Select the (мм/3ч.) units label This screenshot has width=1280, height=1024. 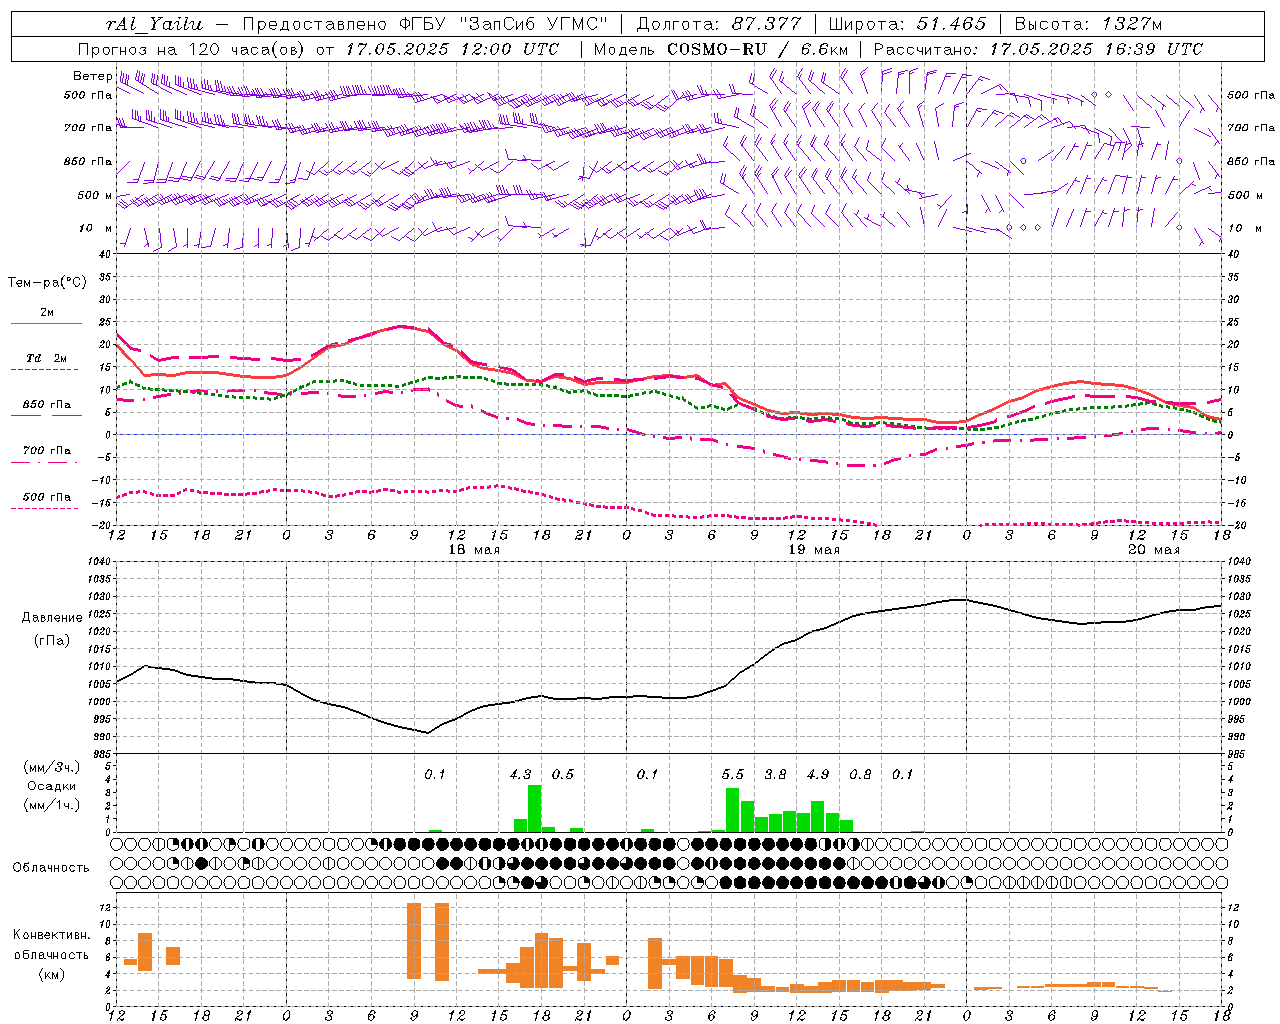(52, 768)
